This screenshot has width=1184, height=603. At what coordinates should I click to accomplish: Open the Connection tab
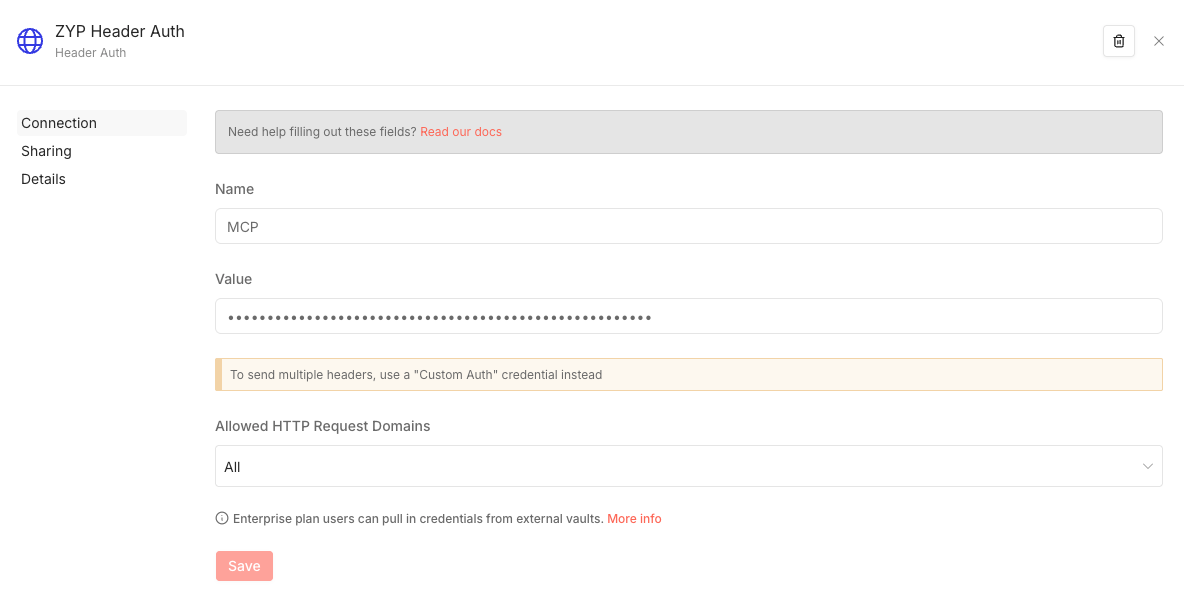click(59, 123)
